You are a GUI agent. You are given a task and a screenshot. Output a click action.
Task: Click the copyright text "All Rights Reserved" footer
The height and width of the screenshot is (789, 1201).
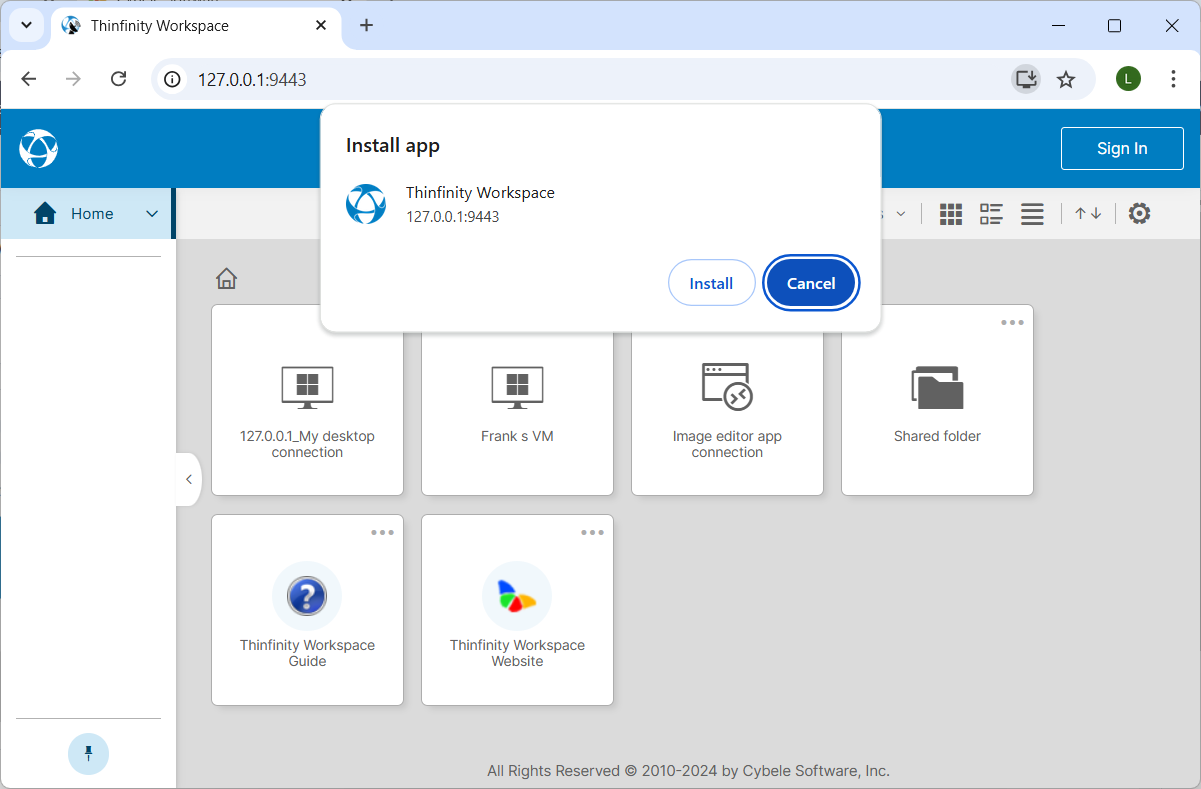(x=688, y=771)
